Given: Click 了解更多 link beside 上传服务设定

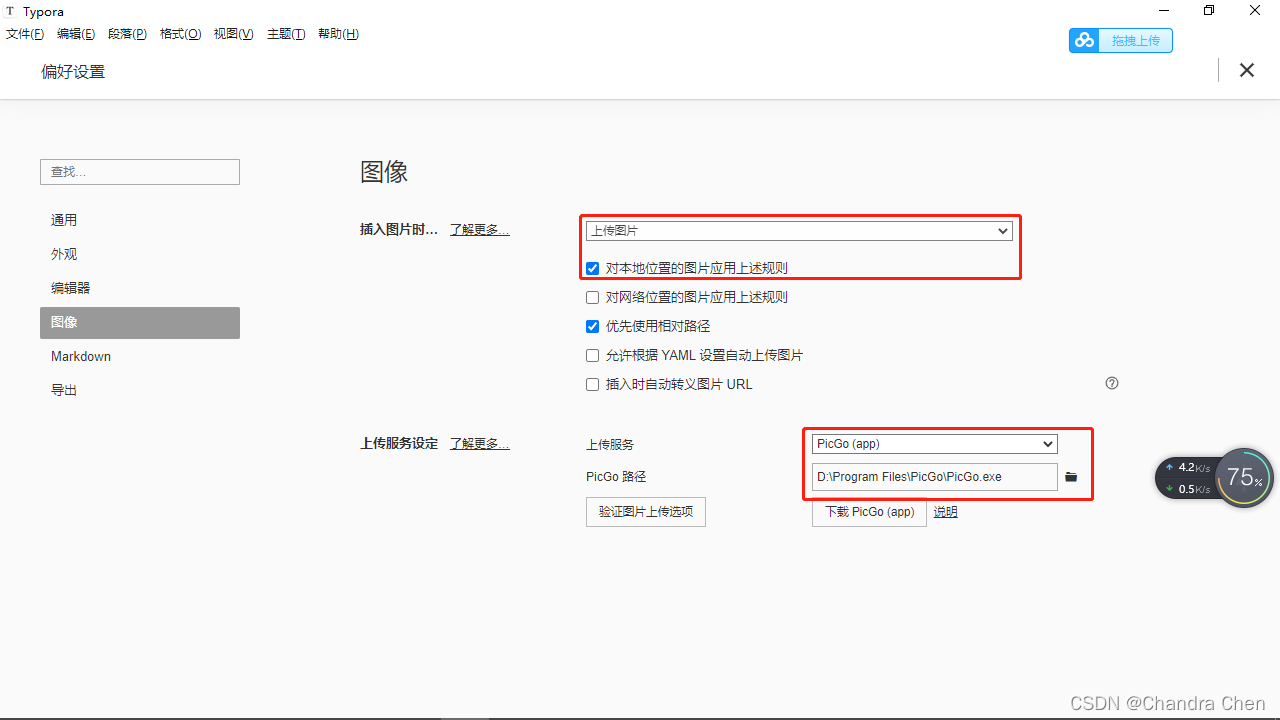Looking at the screenshot, I should [479, 444].
